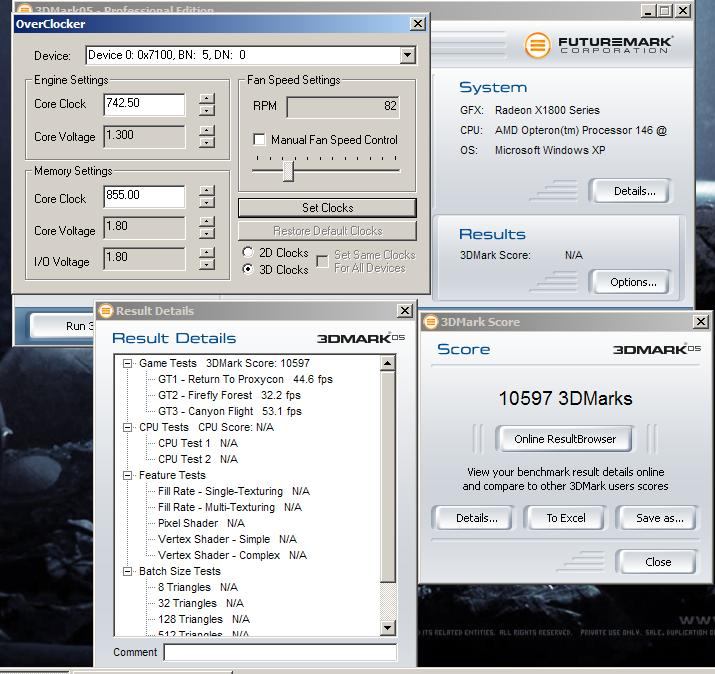This screenshot has height=674, width=715.
Task: Click Details in the 3DMark Score window
Action: click(475, 518)
